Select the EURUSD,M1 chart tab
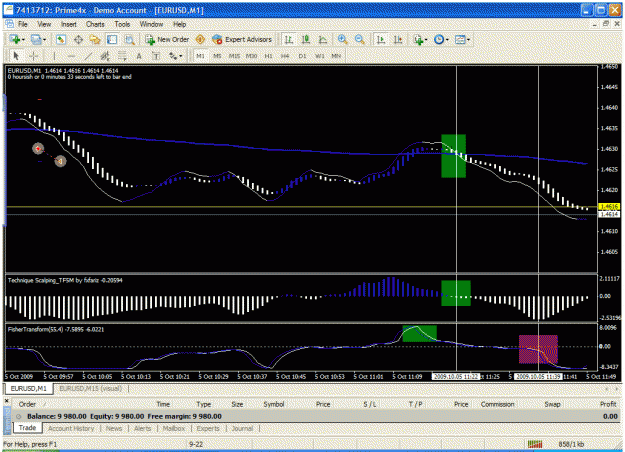 click(x=28, y=388)
